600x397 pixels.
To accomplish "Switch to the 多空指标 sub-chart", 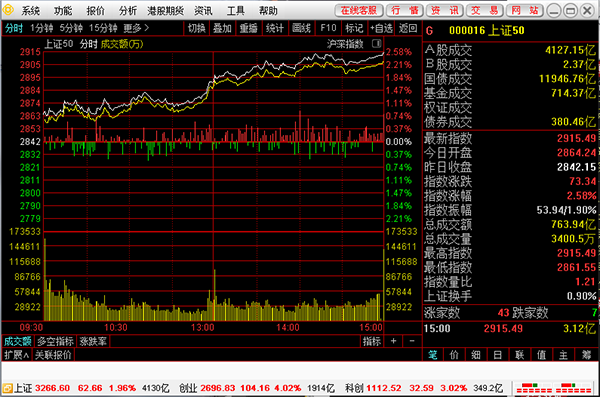I will (x=55, y=341).
